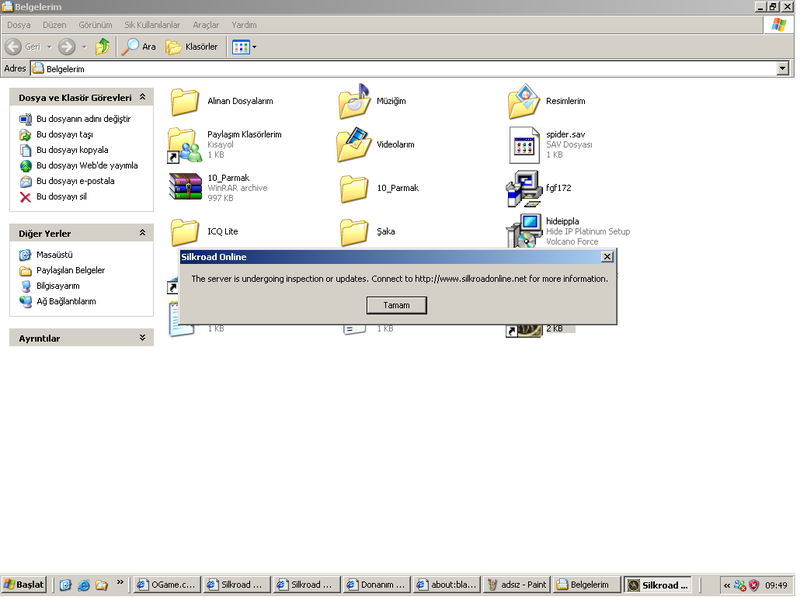Collapse the Dosya ve Klasör Görevleri panel
The image size is (800, 597).
coord(142,98)
